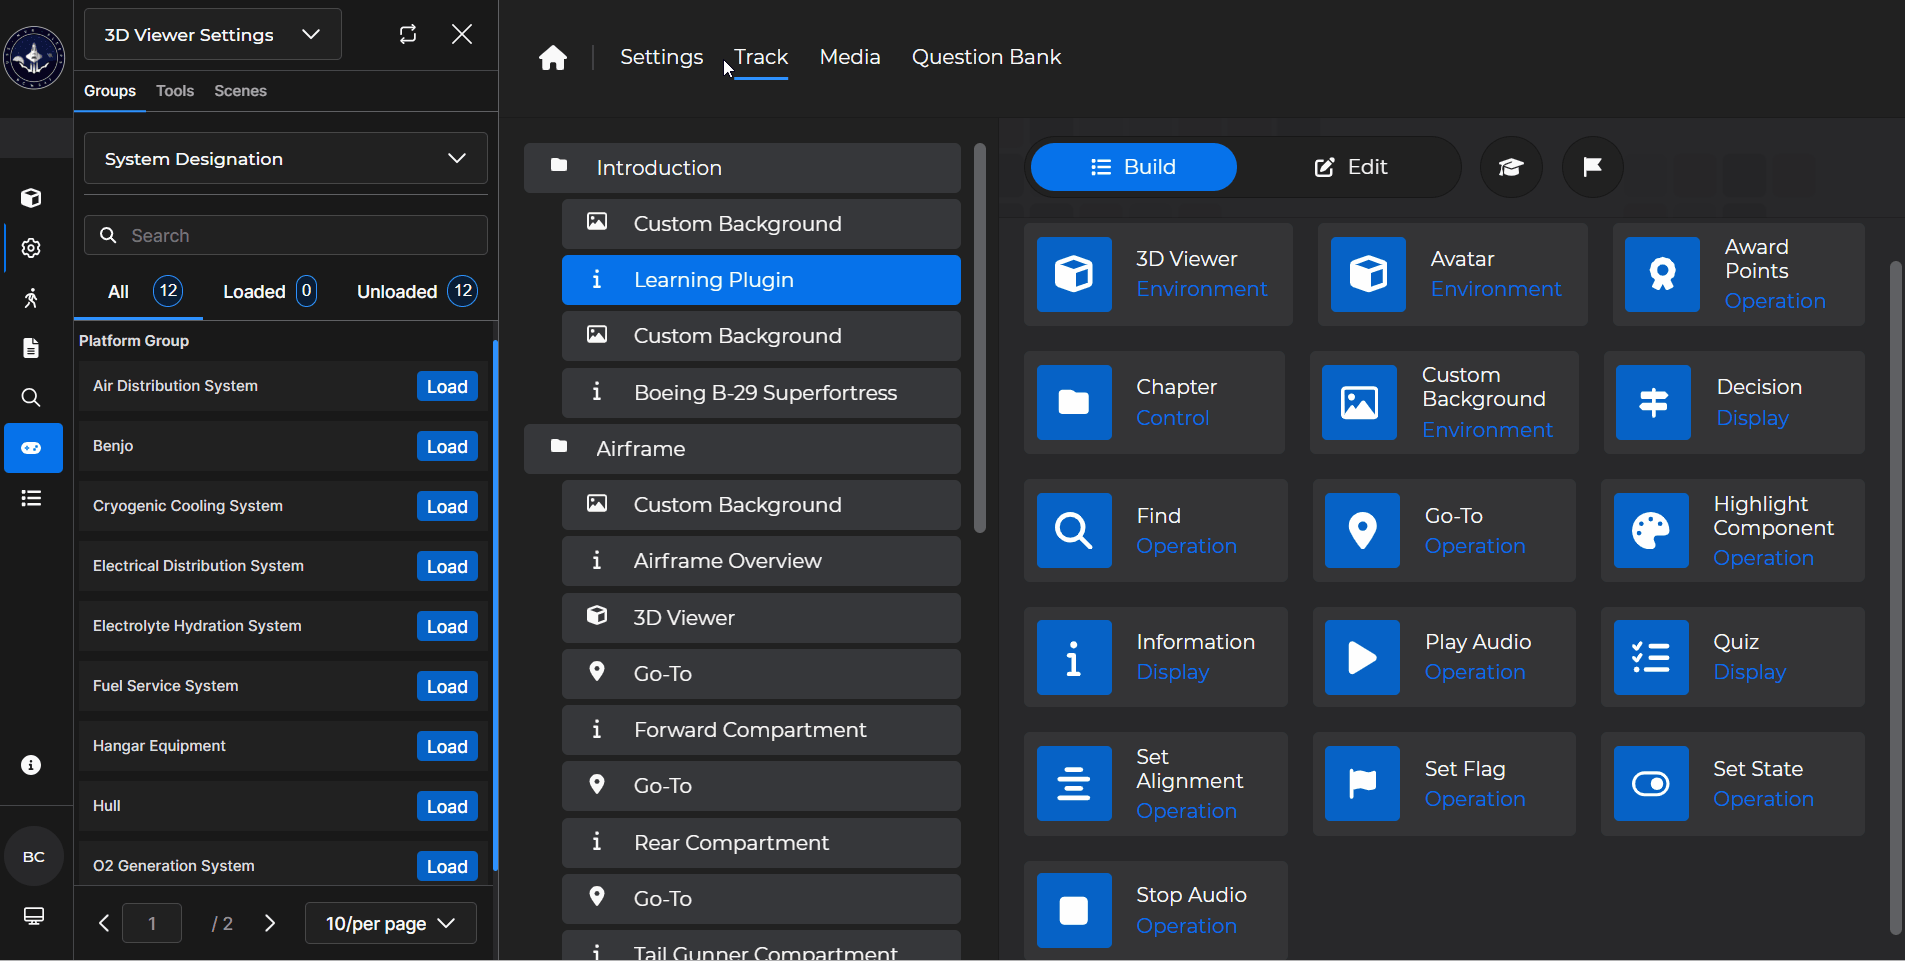Load the Hangar Equipment group
The width and height of the screenshot is (1905, 961).
tap(447, 746)
